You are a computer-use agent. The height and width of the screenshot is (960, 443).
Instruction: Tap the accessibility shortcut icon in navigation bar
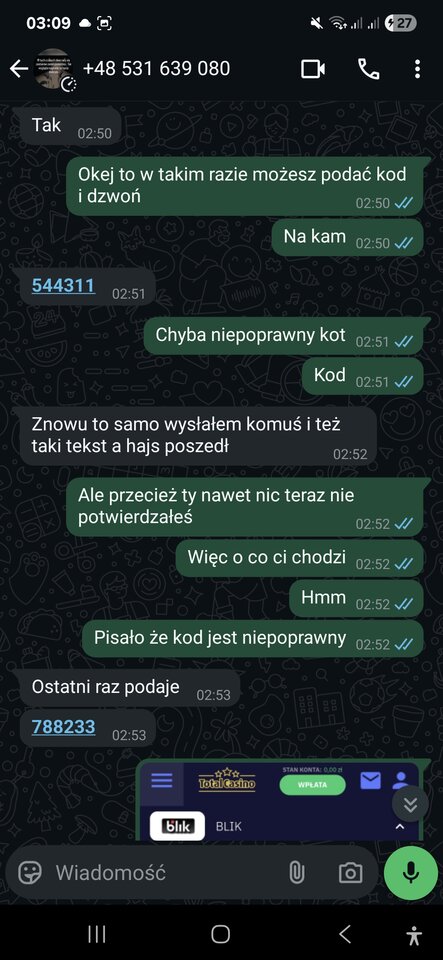[414, 934]
